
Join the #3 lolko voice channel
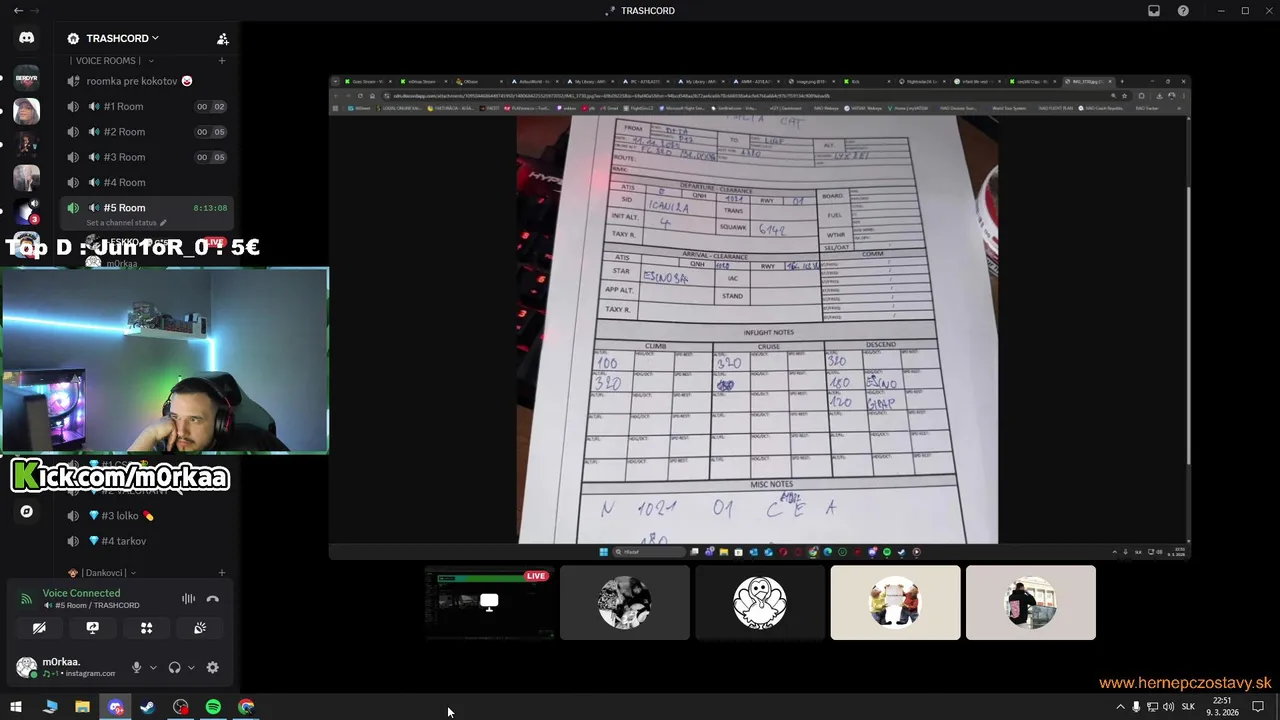147,516
